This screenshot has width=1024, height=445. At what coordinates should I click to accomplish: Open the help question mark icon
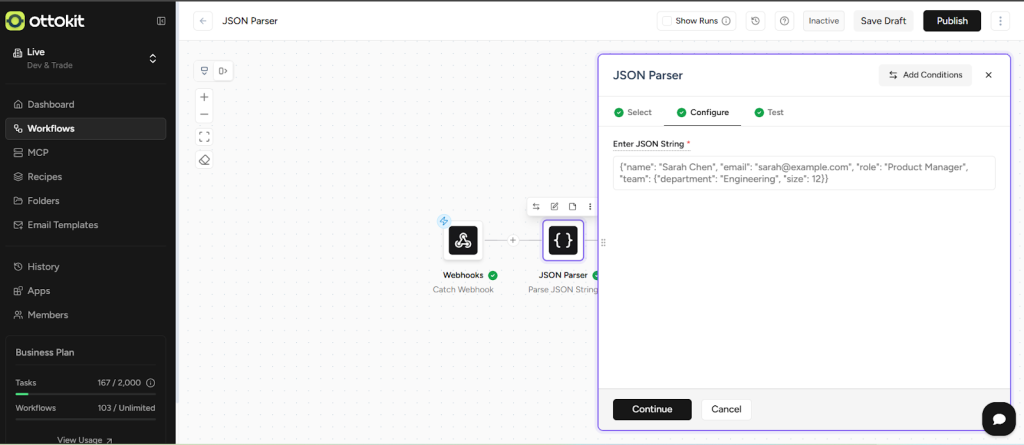784,21
